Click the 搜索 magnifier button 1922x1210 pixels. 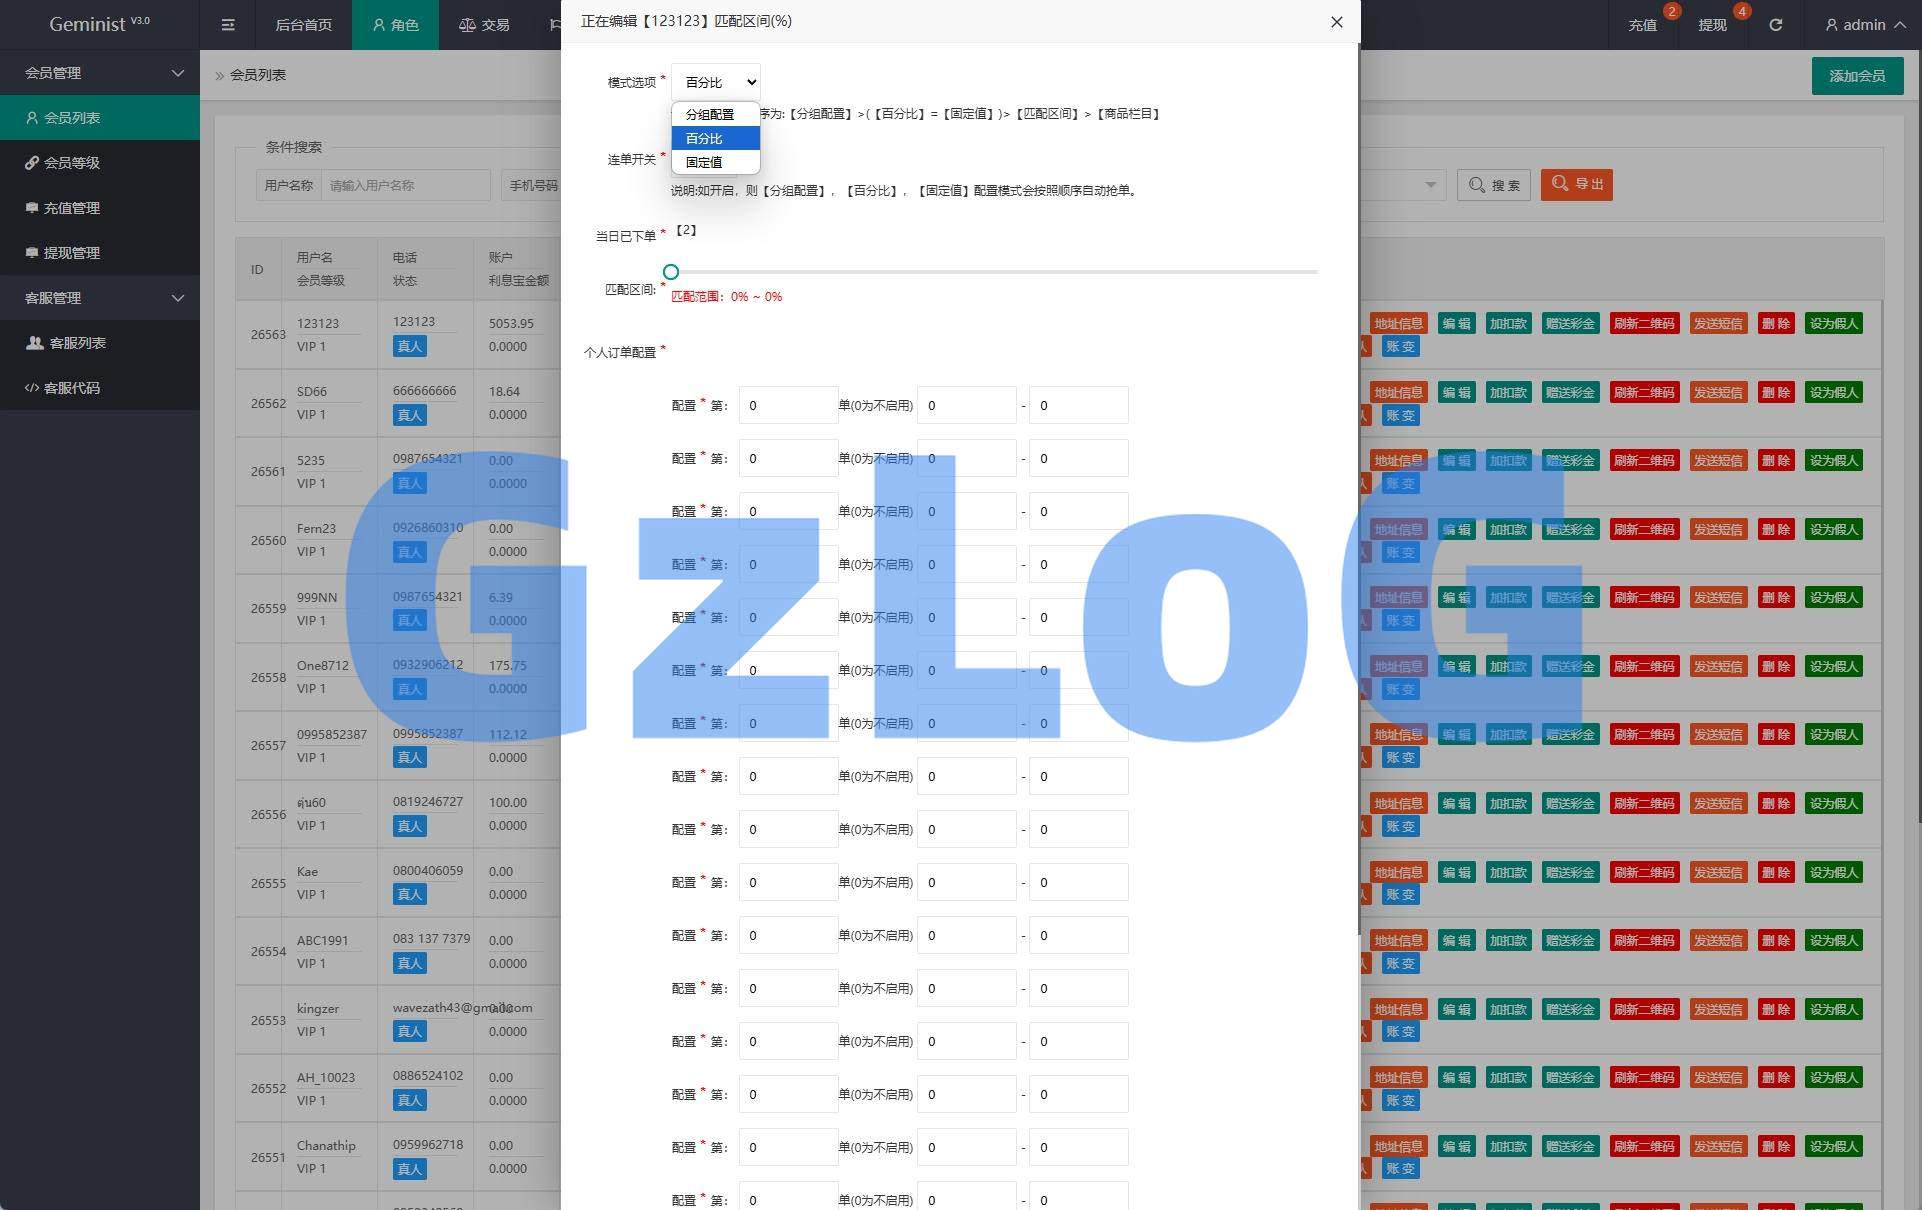(x=1494, y=185)
